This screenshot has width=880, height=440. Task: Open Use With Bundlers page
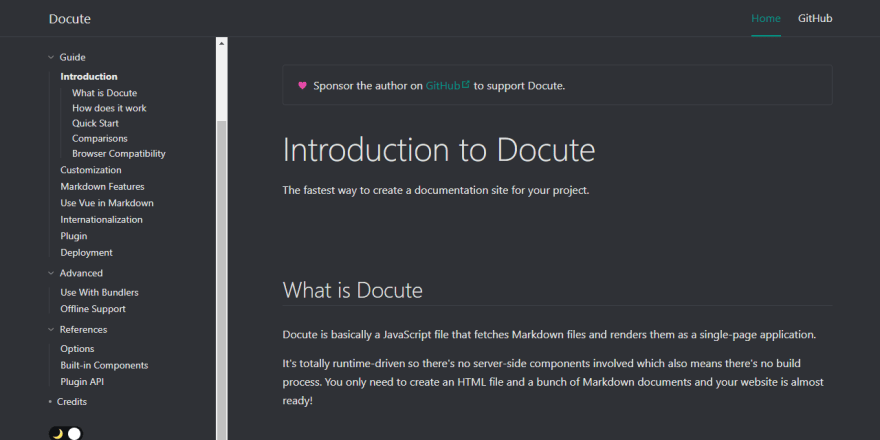coord(99,292)
